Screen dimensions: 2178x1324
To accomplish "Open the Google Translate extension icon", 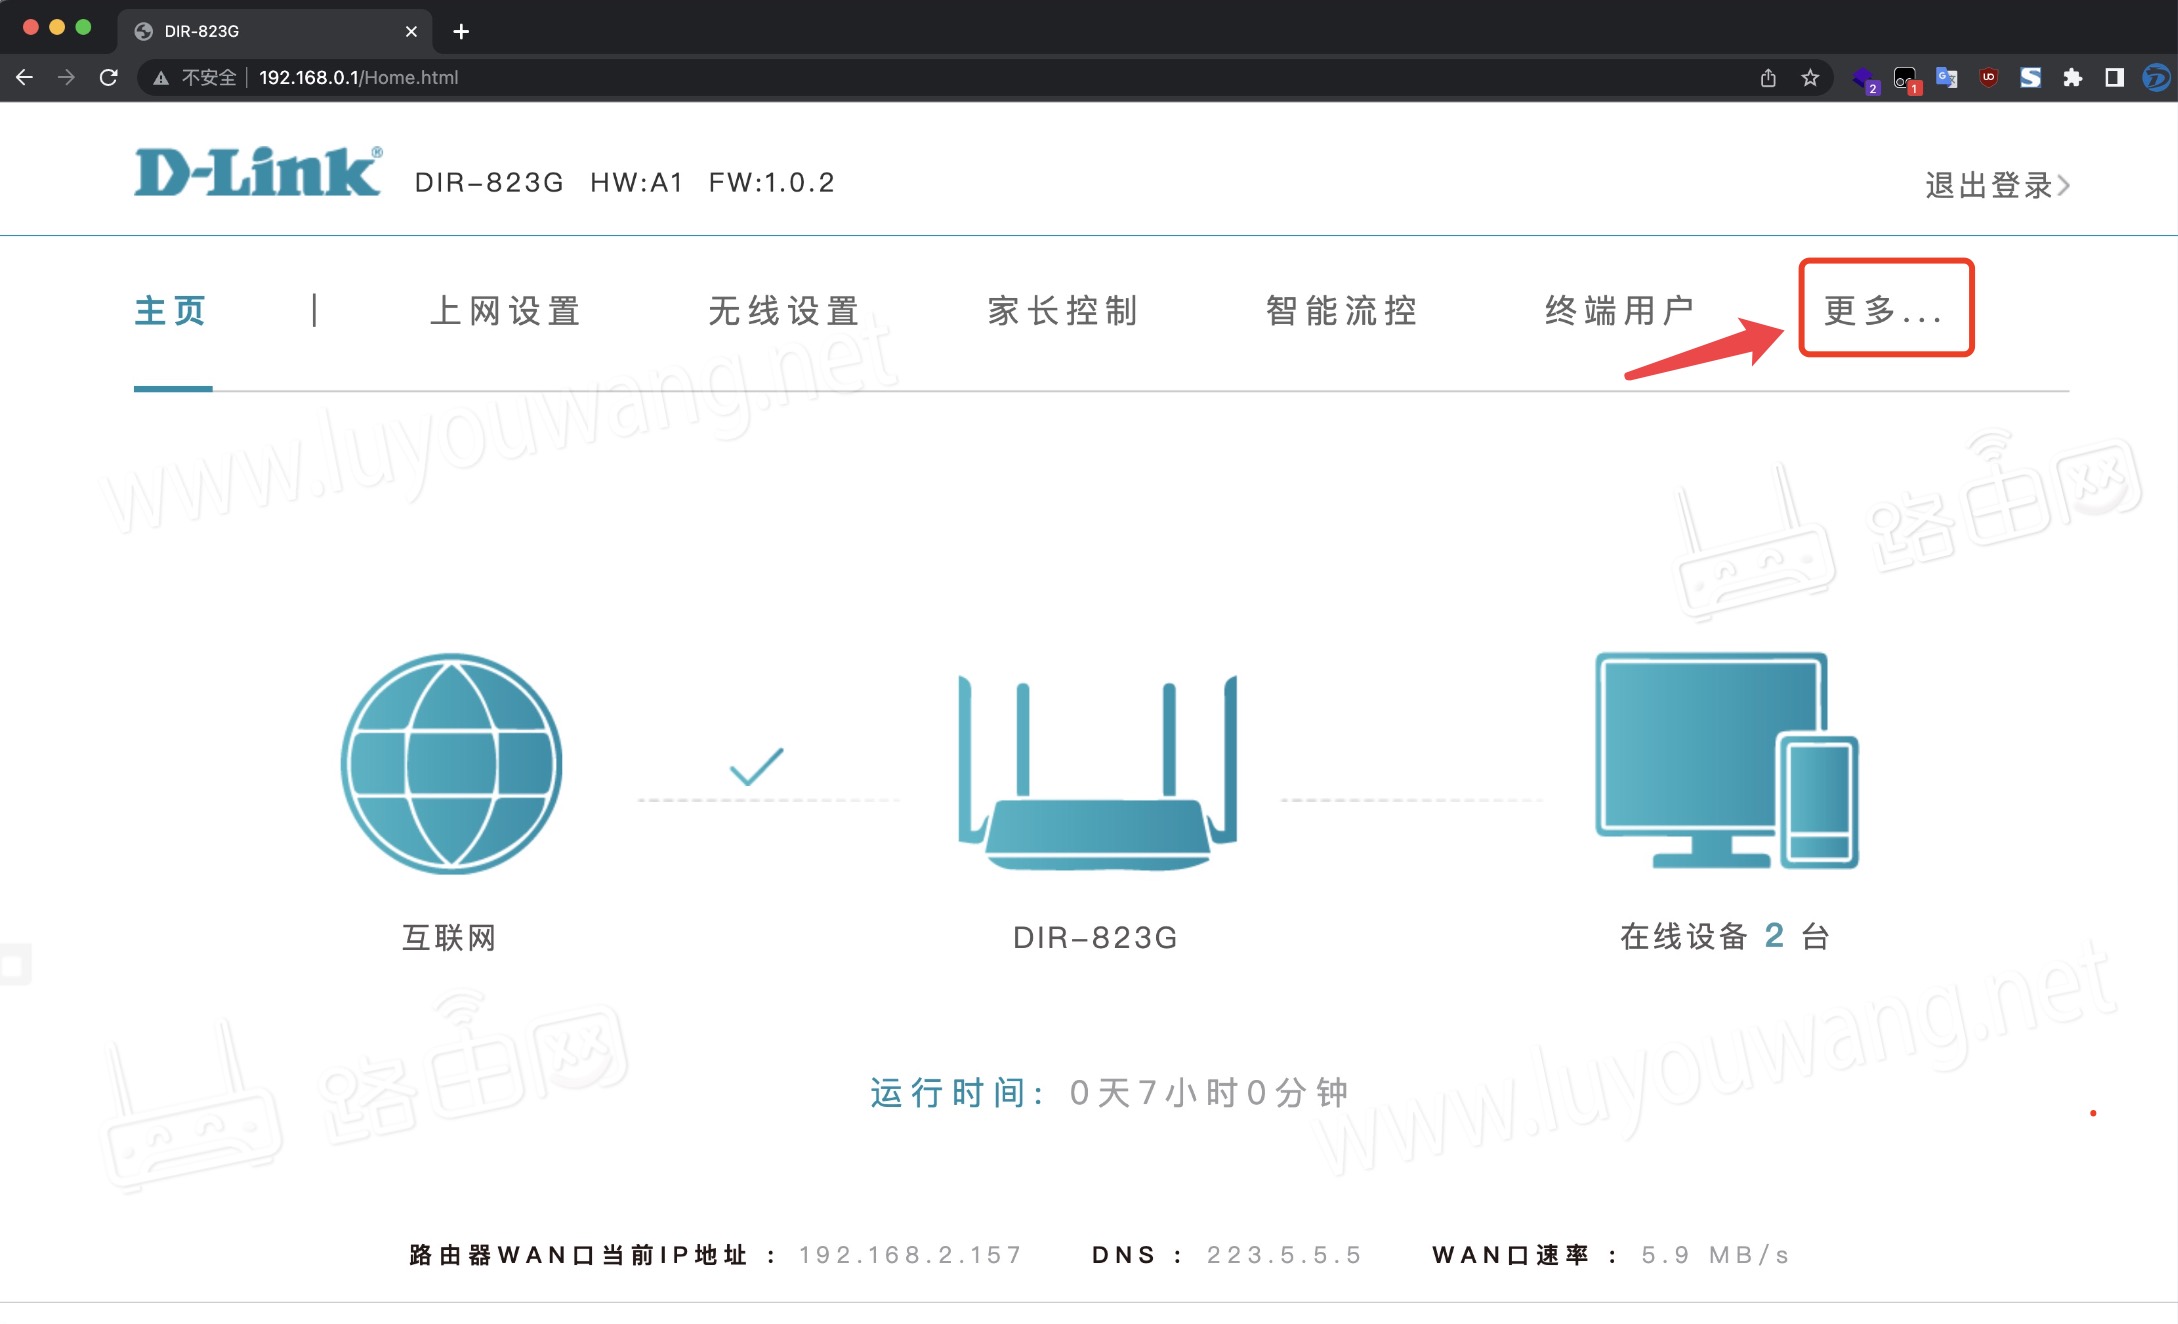I will point(1946,77).
